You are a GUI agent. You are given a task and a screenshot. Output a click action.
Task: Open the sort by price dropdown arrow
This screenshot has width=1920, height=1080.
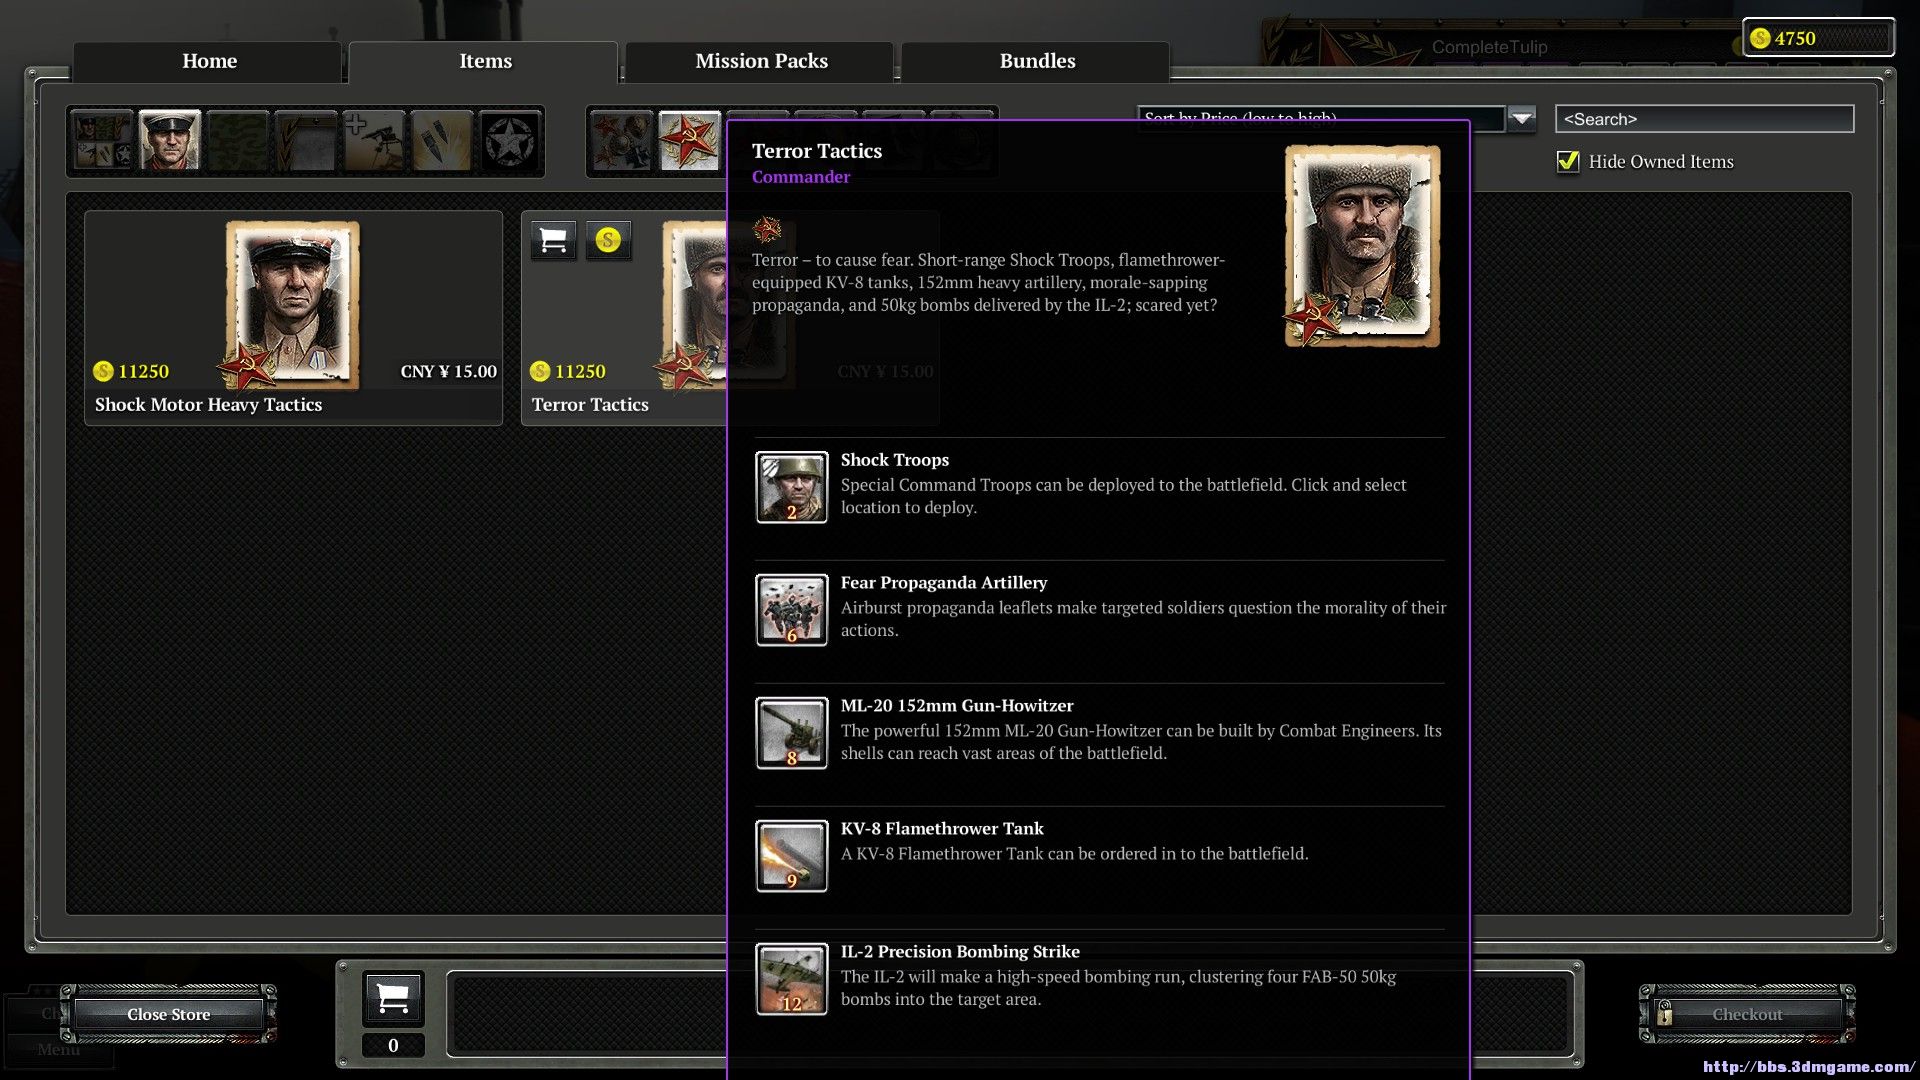[1521, 118]
